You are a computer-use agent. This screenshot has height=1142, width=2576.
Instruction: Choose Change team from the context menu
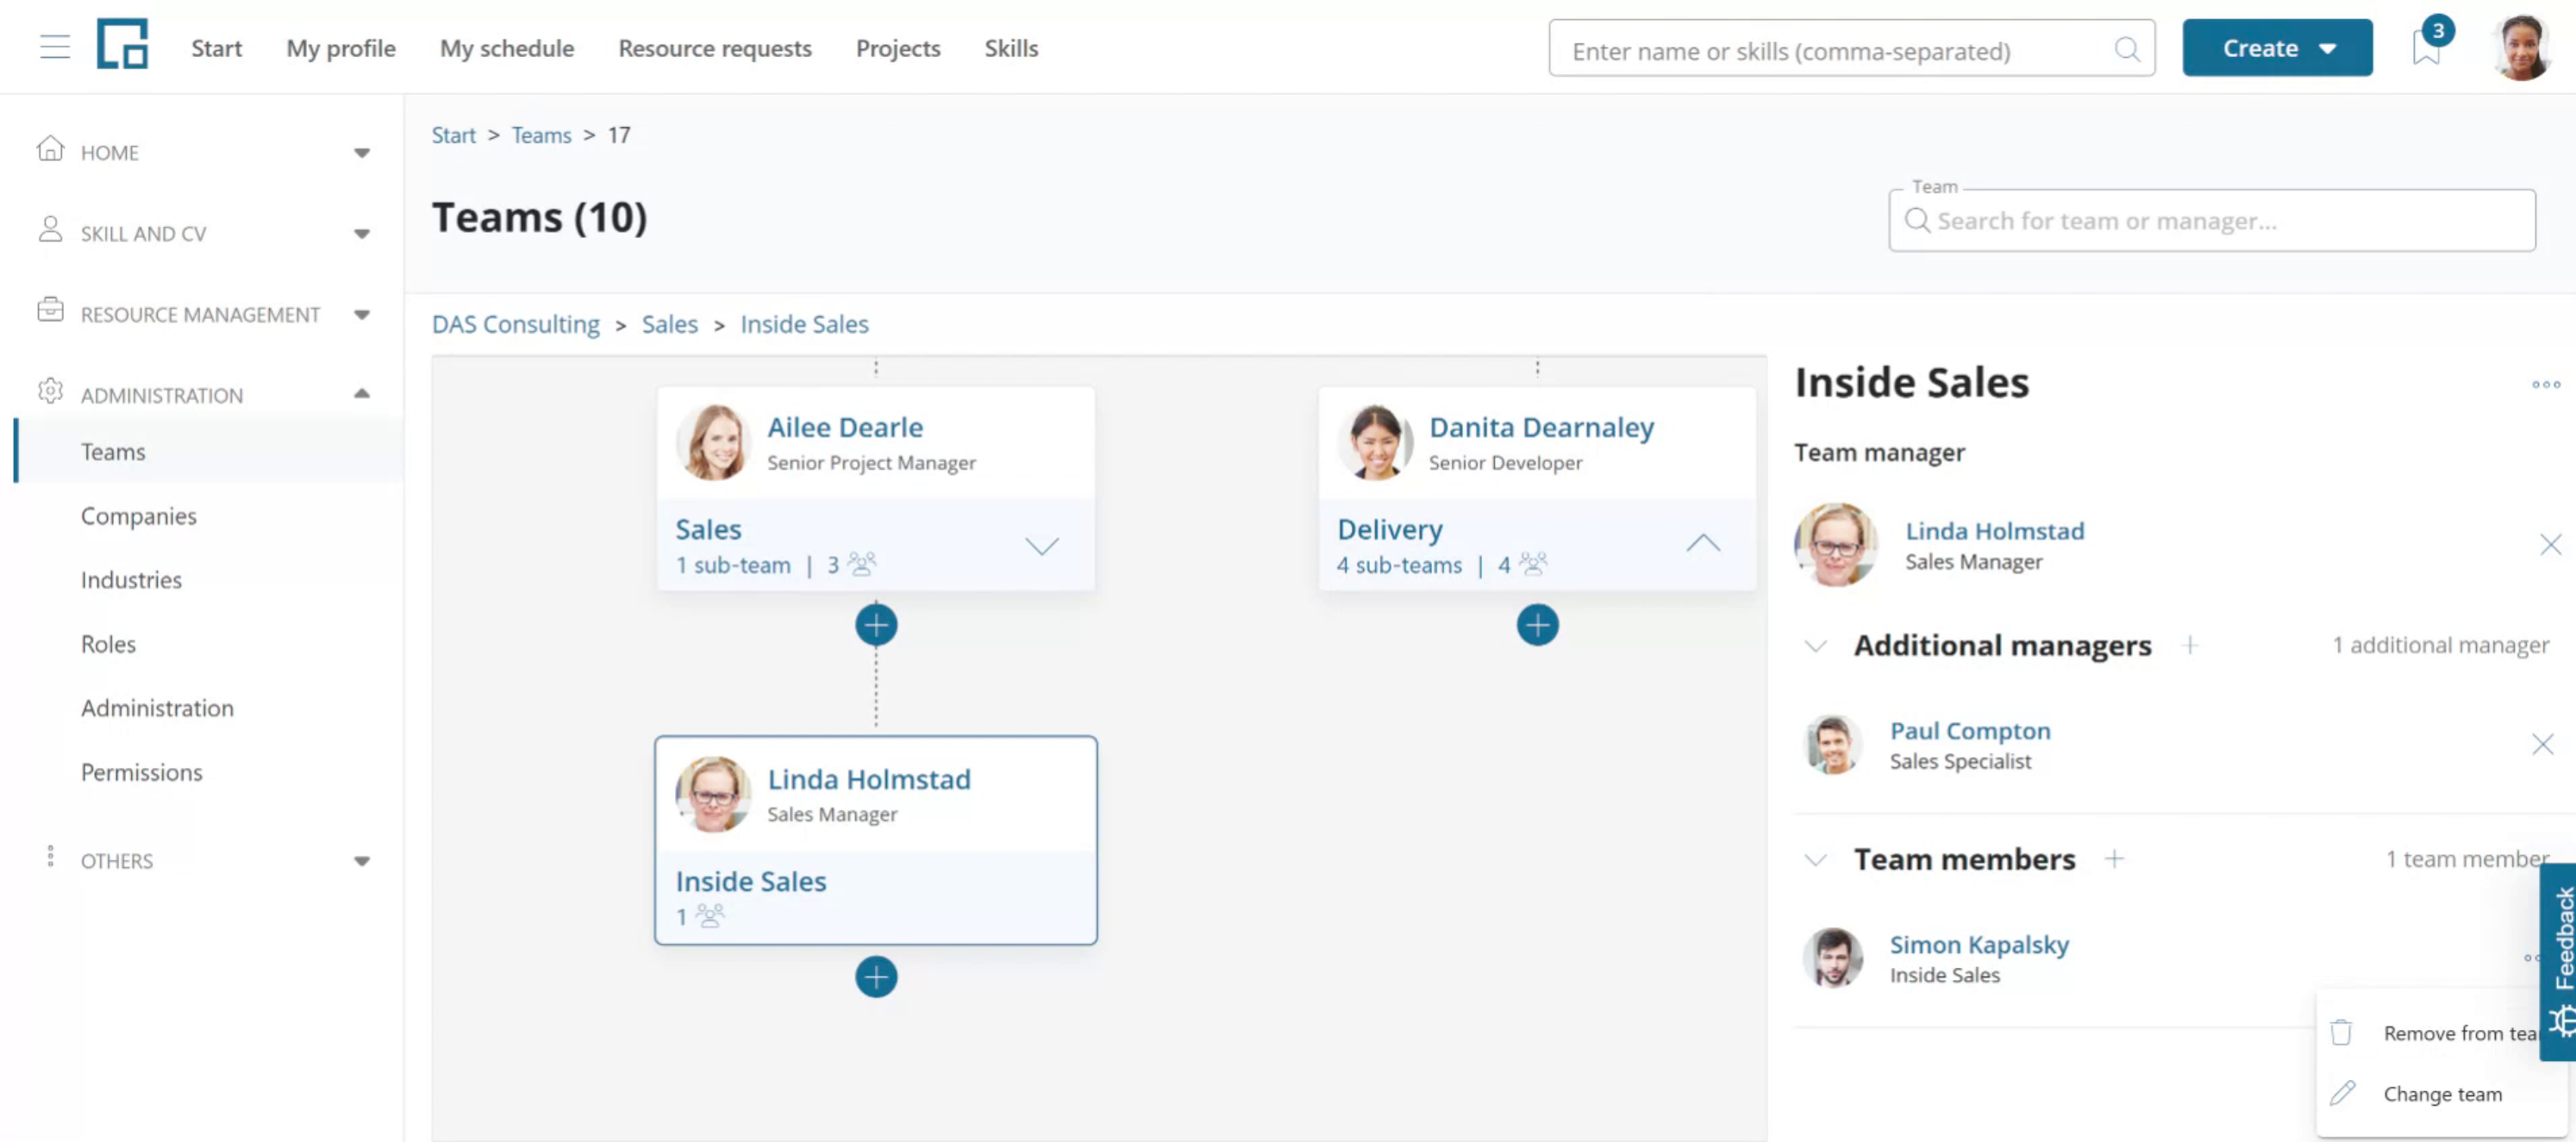2442,1095
